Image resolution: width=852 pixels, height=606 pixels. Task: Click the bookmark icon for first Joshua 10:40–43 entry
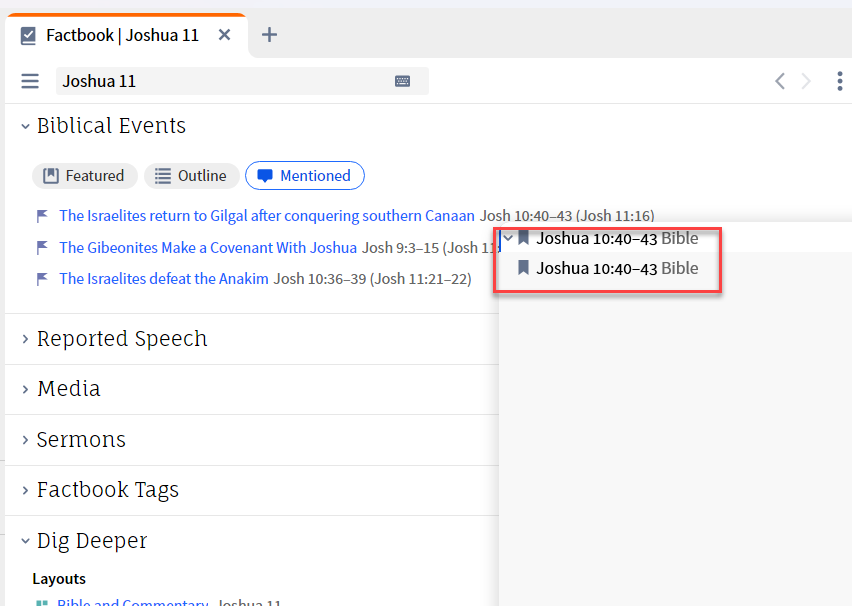tap(523, 238)
